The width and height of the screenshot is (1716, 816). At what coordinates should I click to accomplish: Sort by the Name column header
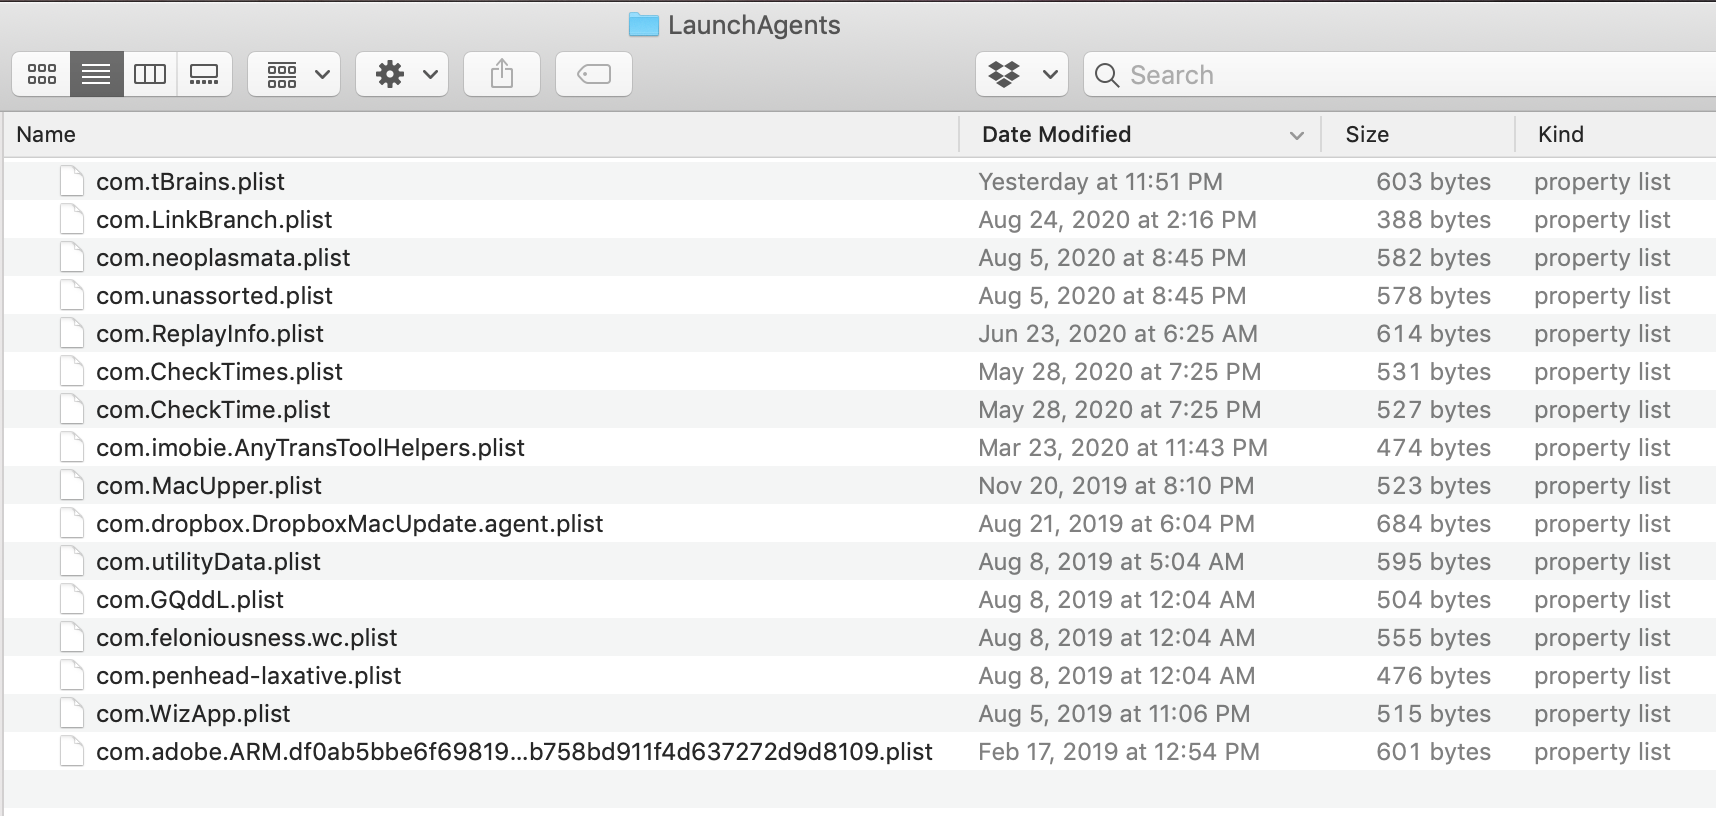pyautogui.click(x=46, y=134)
